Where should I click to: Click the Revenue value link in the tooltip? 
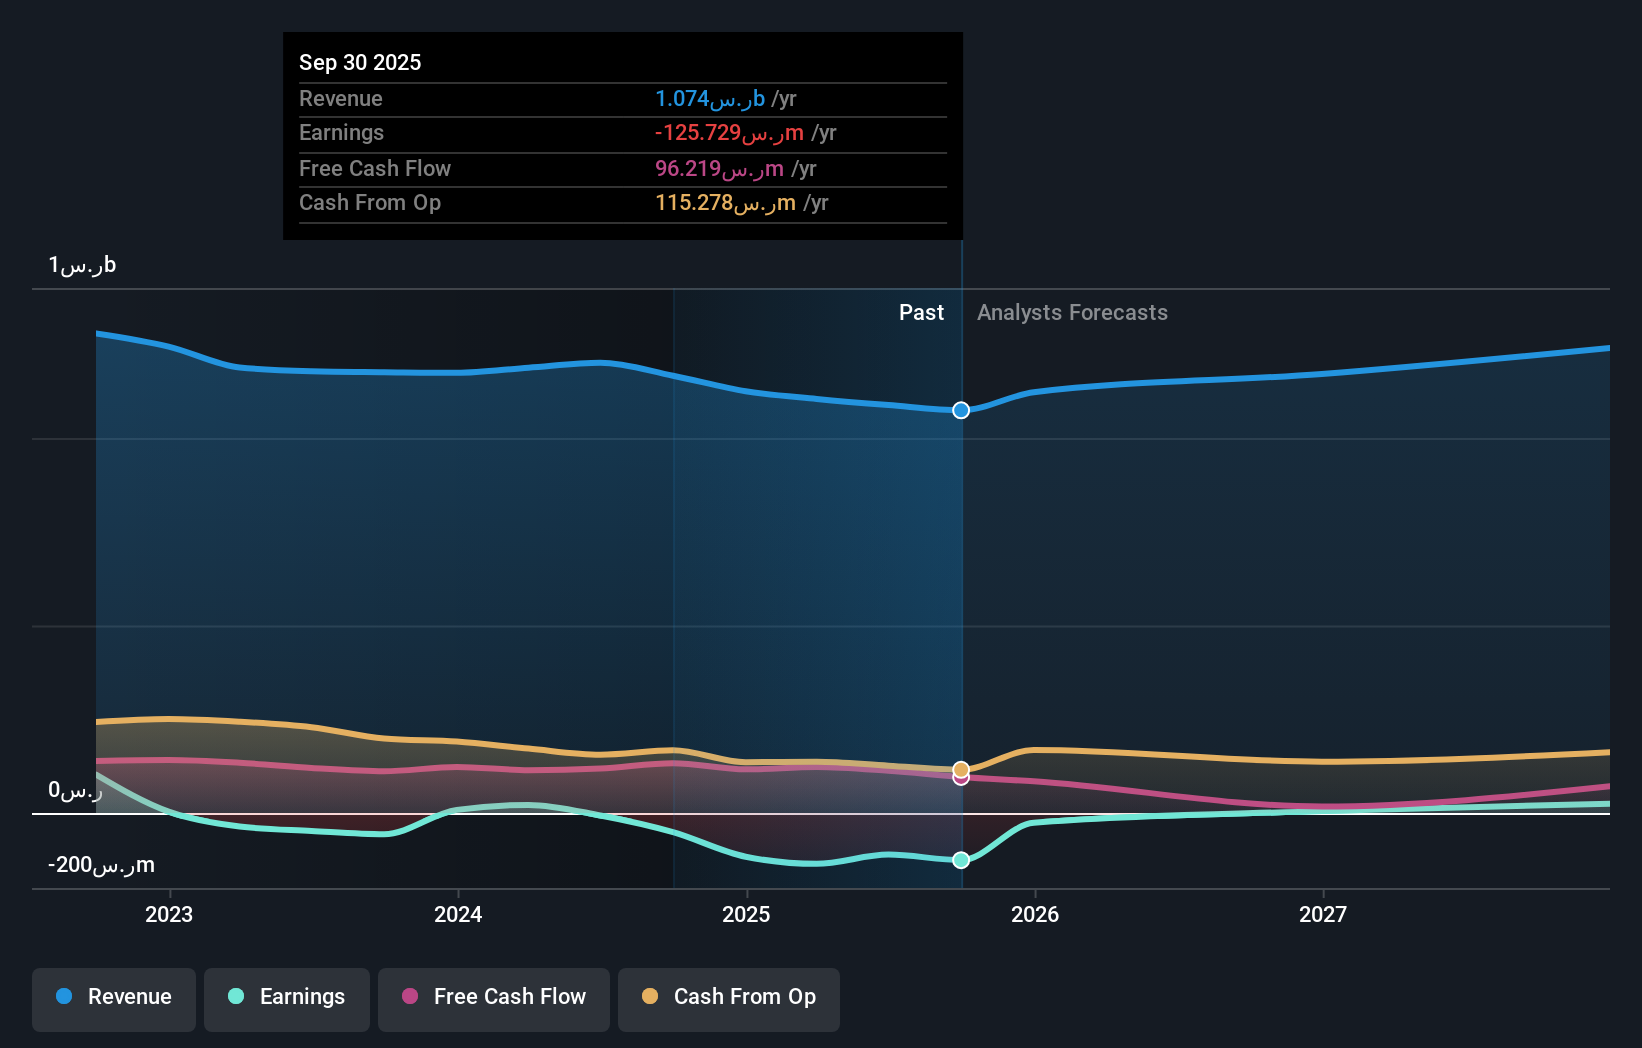711,99
